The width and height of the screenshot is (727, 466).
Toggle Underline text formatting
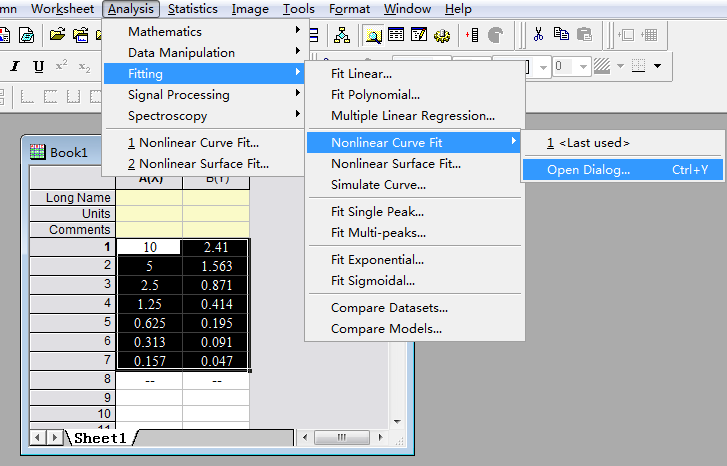(38, 66)
